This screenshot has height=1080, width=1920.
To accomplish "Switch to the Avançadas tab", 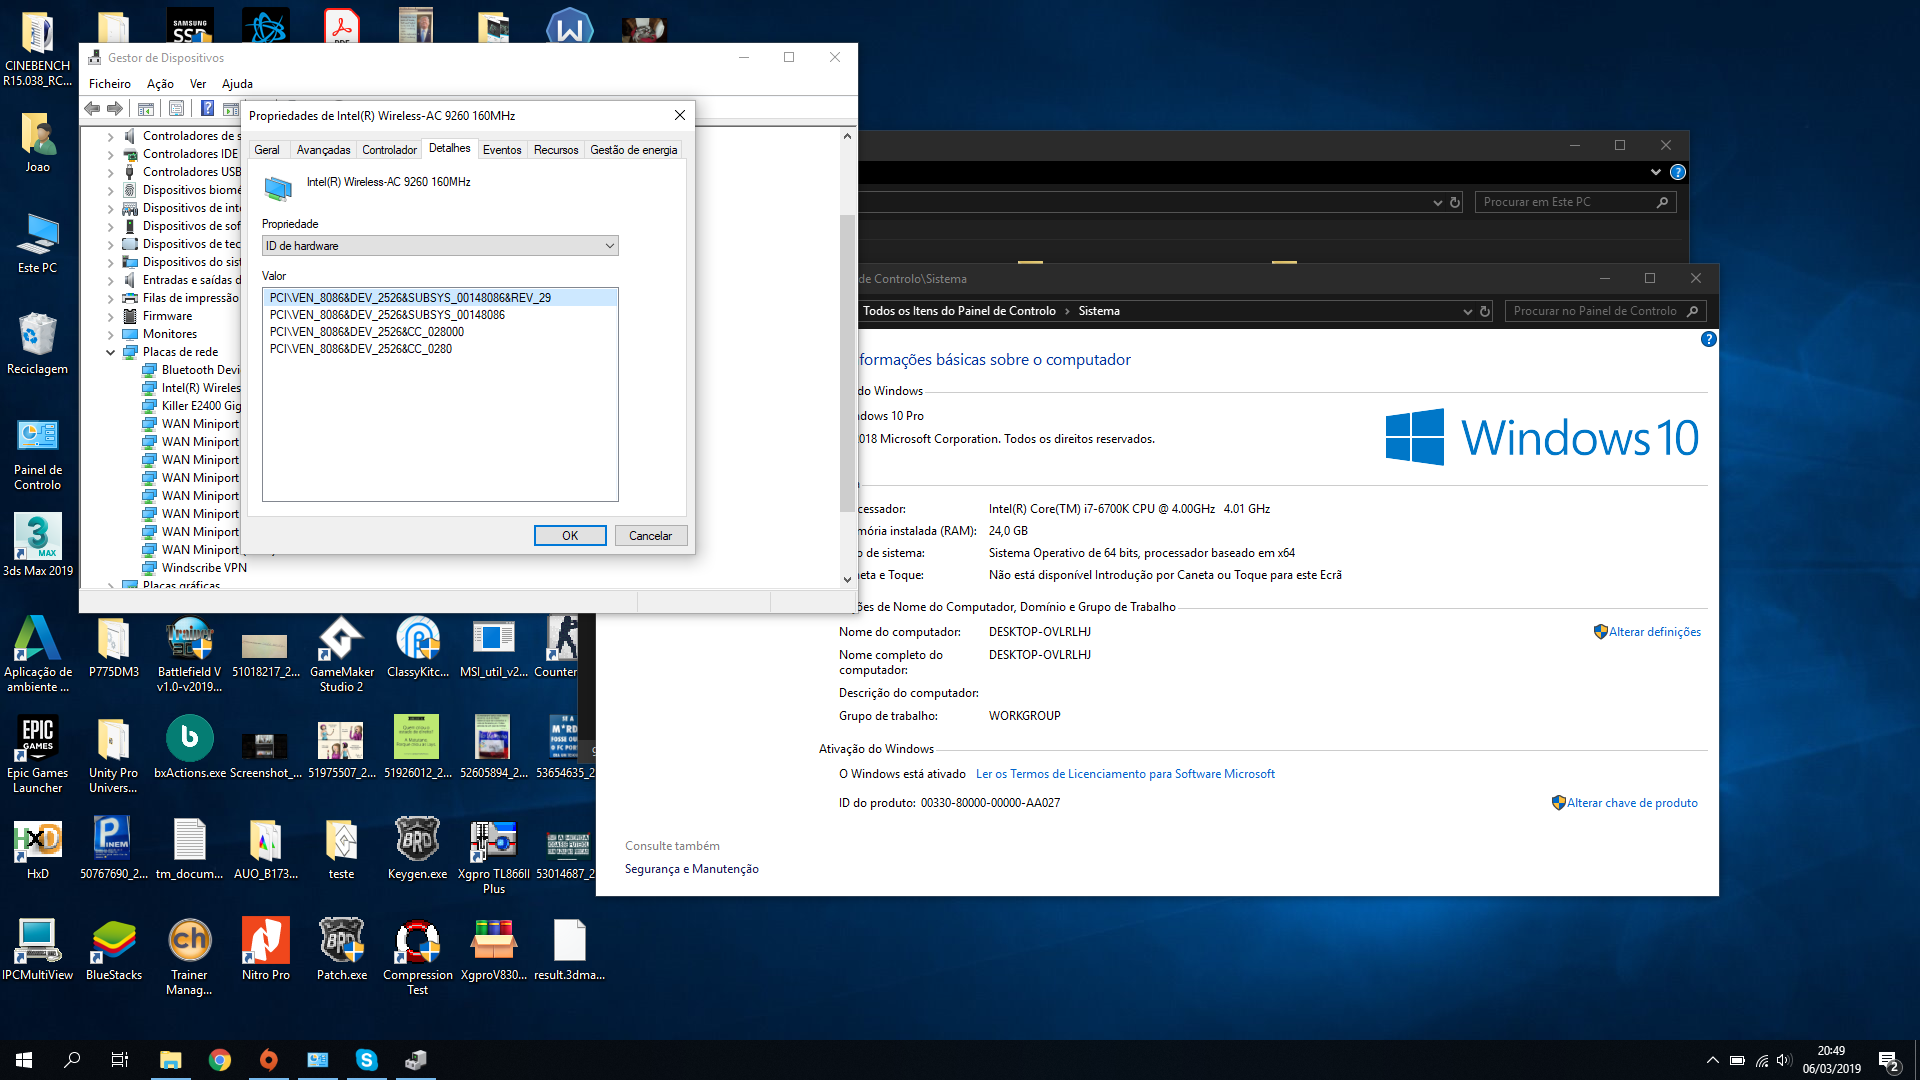I will 323,150.
